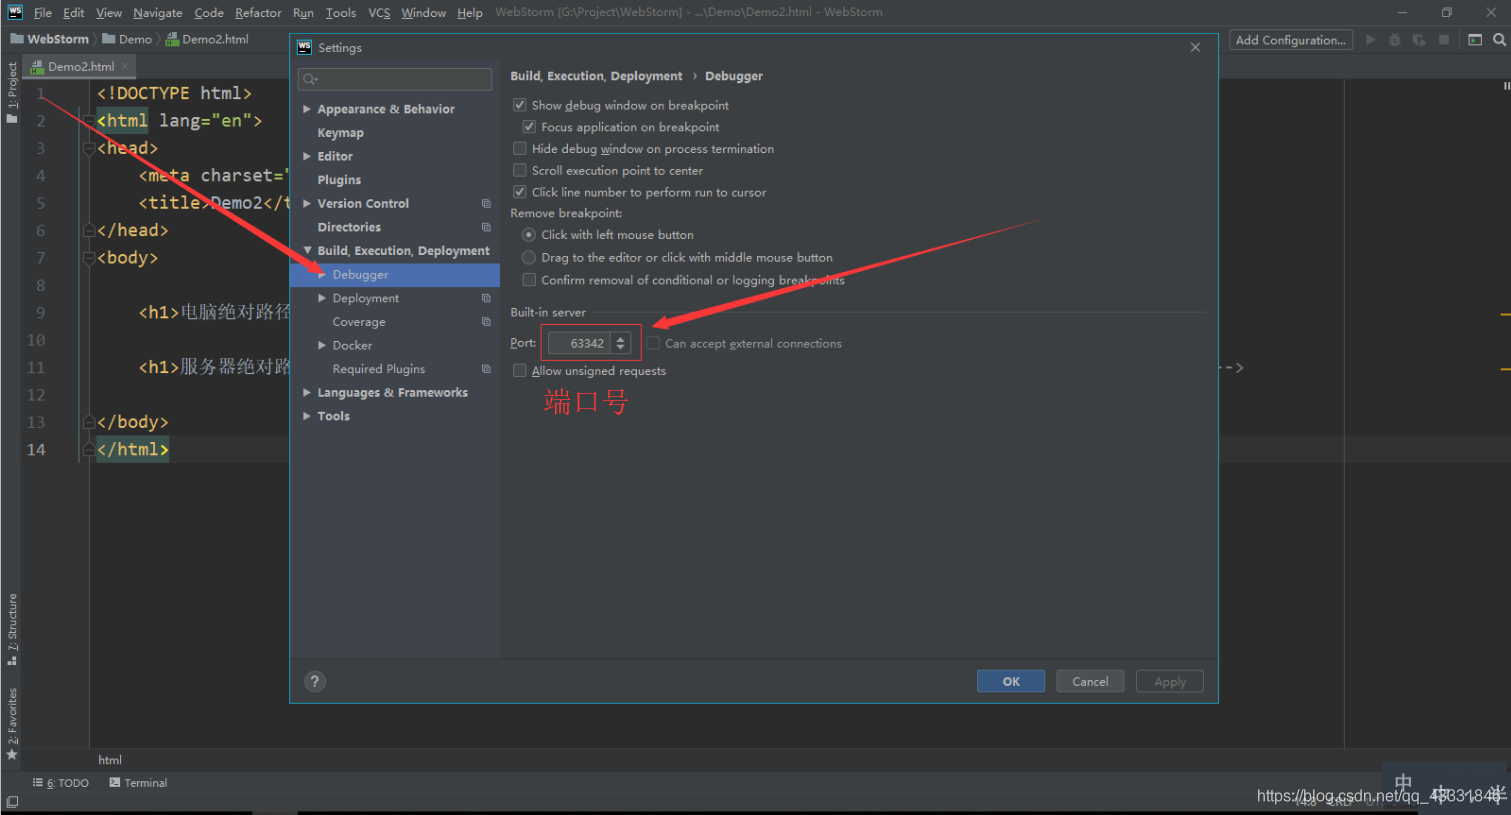Open the Navigate menu
Image resolution: width=1511 pixels, height=815 pixels.
[x=158, y=13]
